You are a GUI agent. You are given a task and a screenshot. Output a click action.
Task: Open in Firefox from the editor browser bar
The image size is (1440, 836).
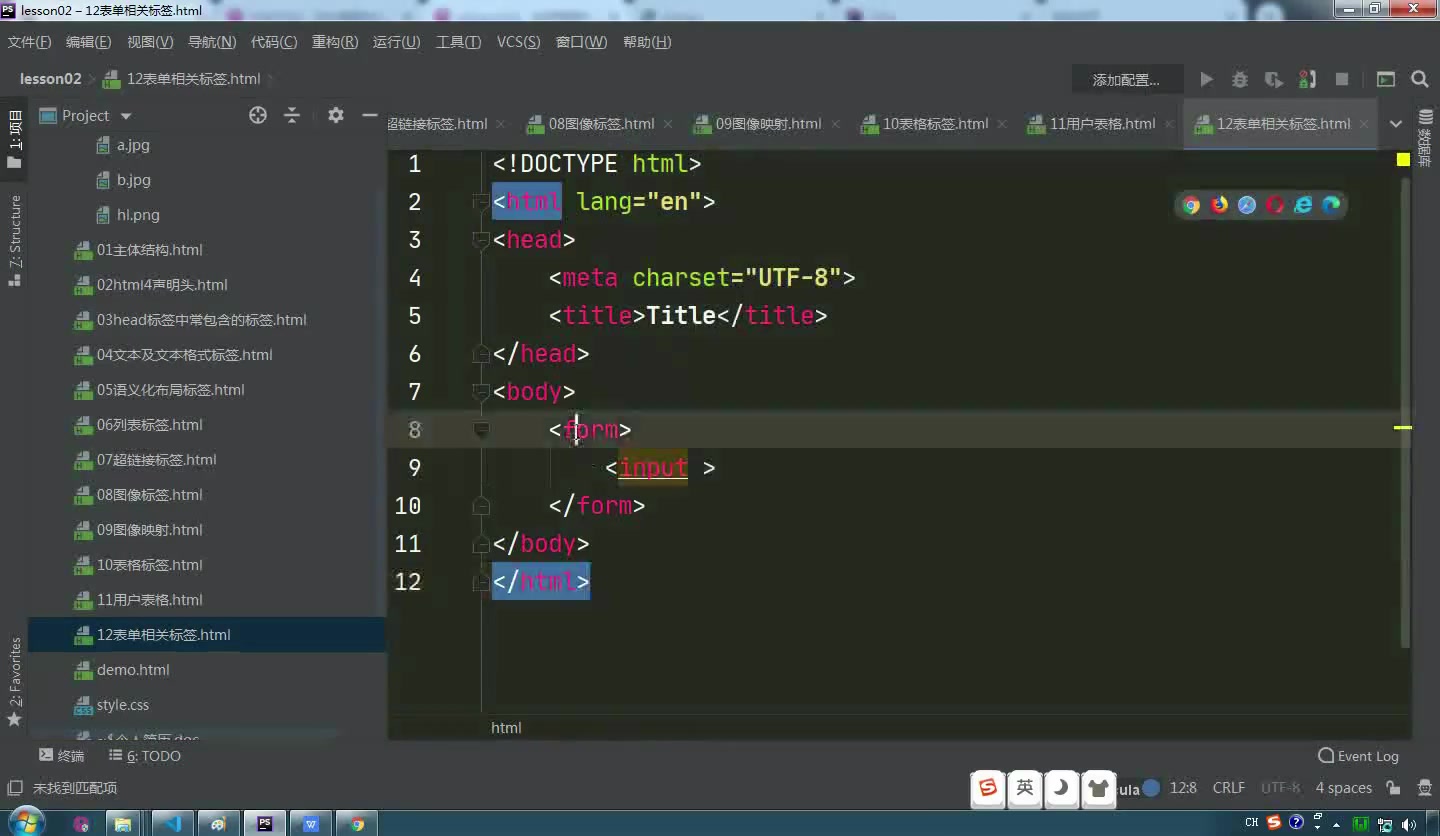point(1219,205)
